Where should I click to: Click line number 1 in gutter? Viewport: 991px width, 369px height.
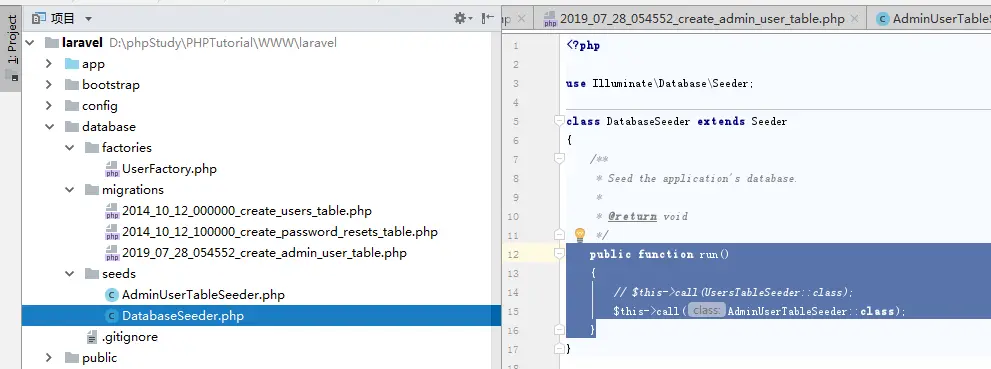(x=516, y=45)
